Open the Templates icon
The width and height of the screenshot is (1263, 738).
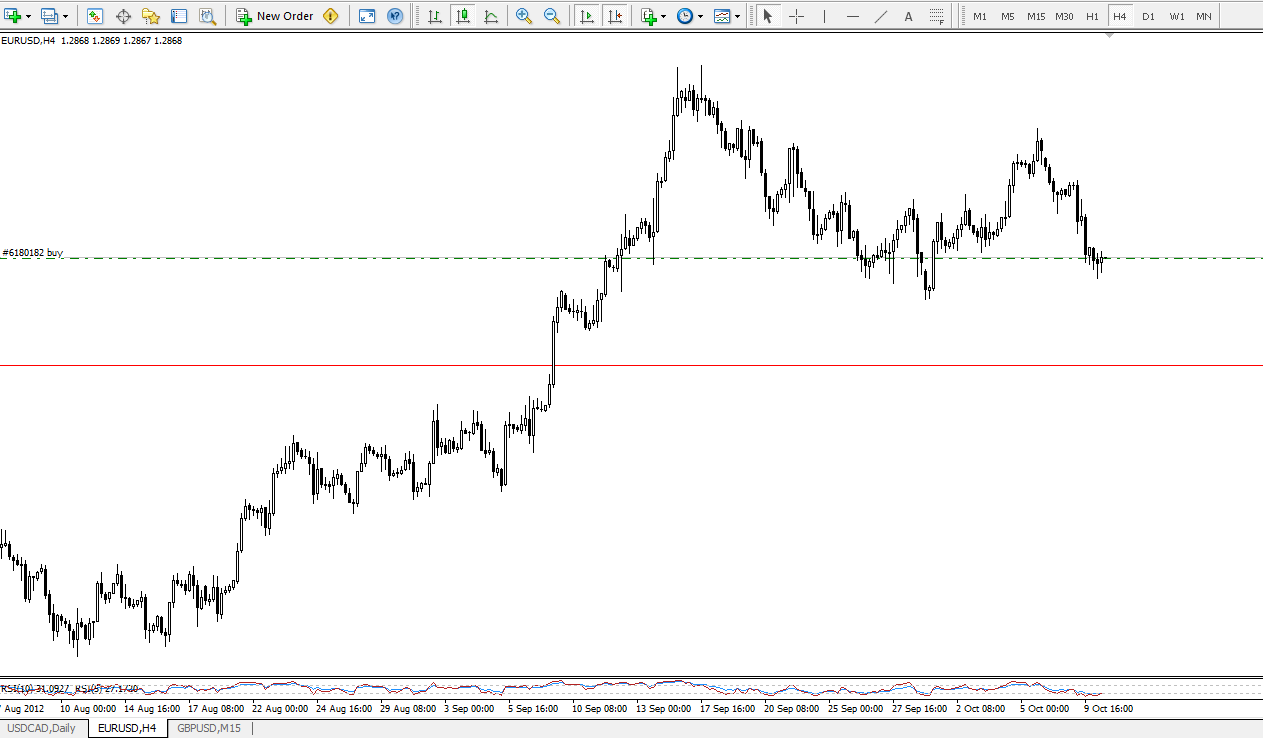click(722, 16)
